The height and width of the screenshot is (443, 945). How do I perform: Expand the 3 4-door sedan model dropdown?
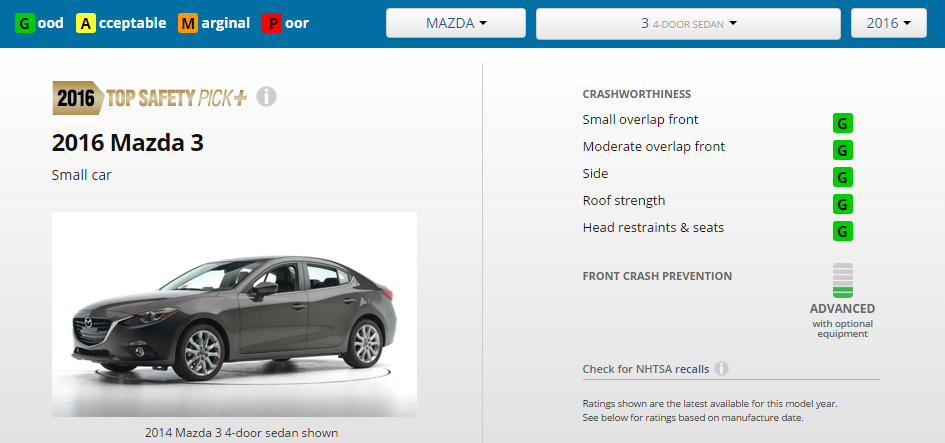coord(688,24)
